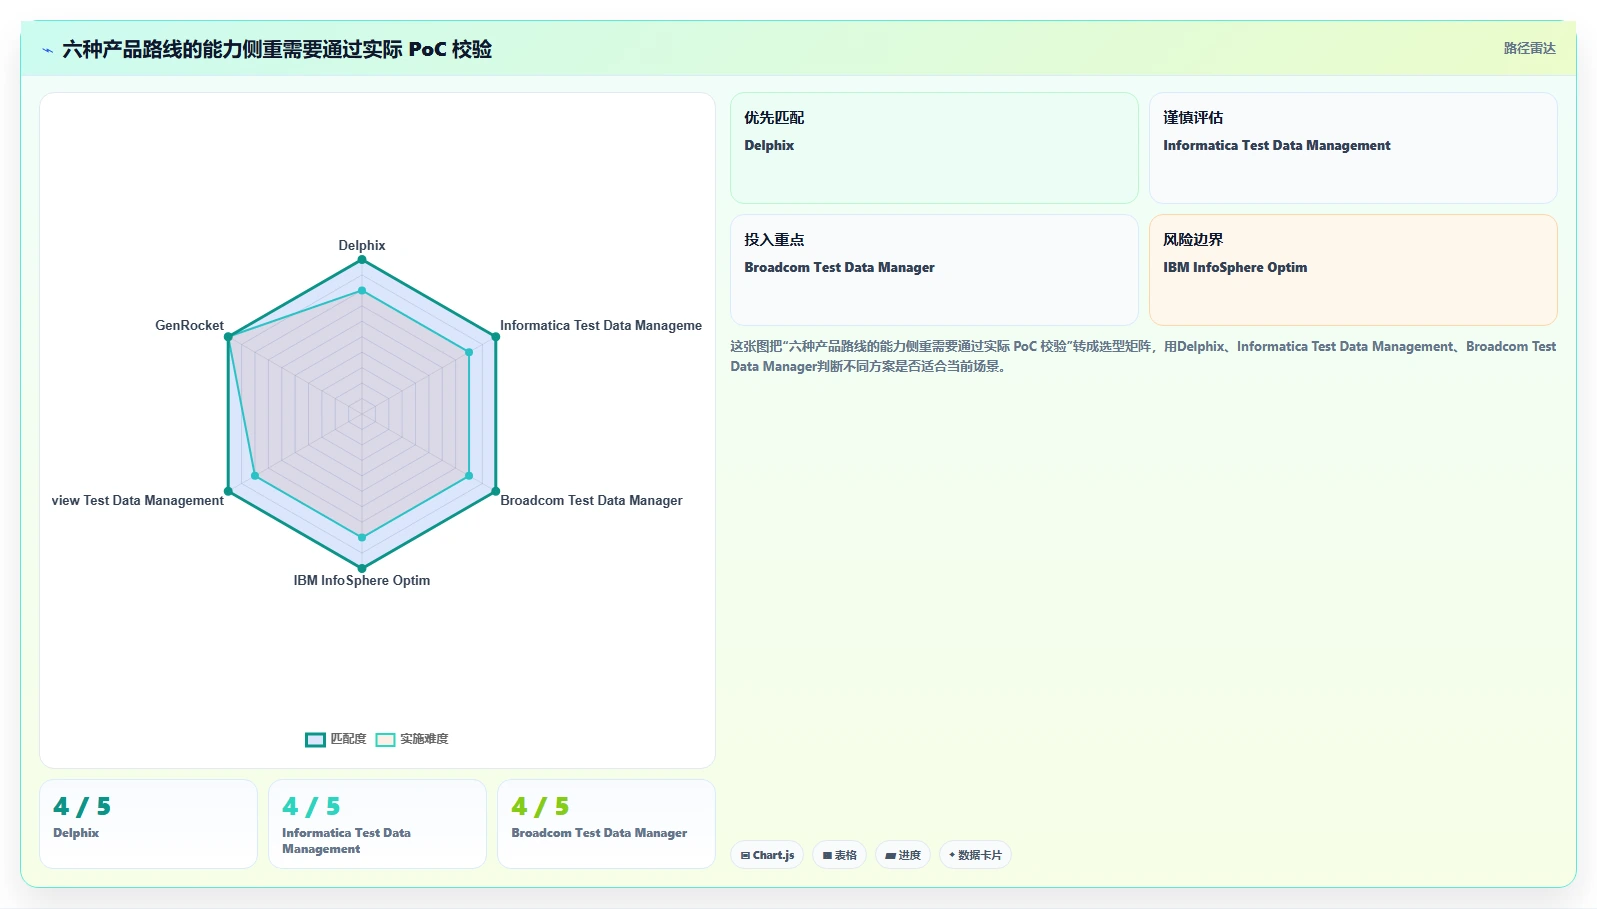Click the outer point near Broadcom Test Data Manager
Screen dimensions: 1597x909
pos(495,491)
